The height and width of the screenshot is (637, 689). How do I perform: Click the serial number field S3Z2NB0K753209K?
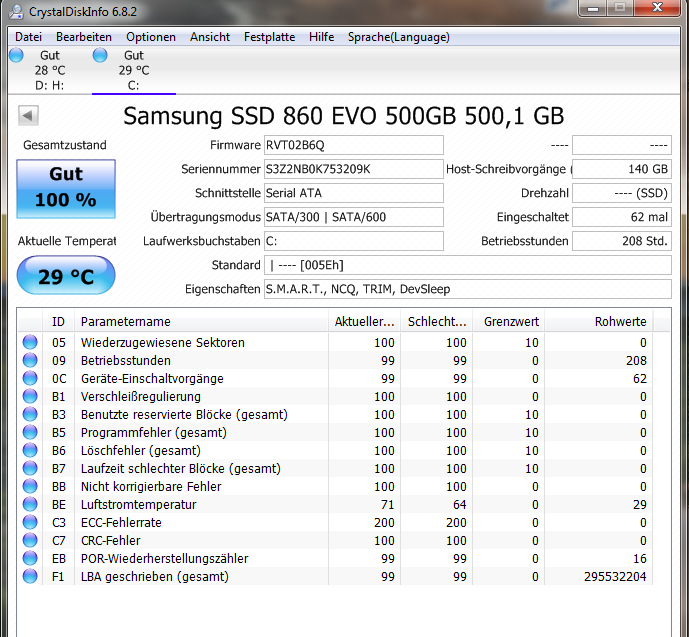(353, 169)
